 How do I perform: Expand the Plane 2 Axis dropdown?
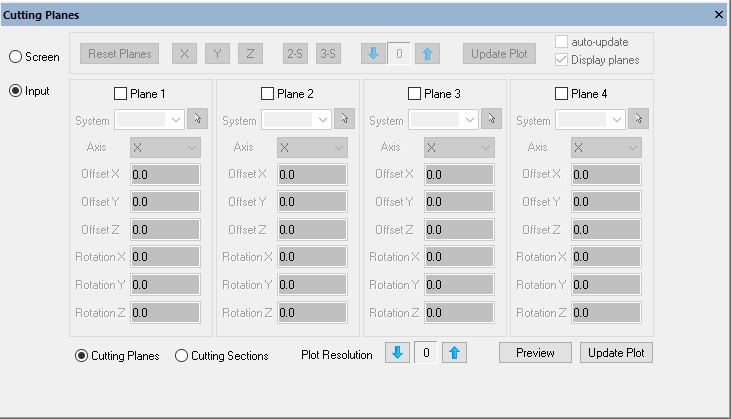(312, 147)
